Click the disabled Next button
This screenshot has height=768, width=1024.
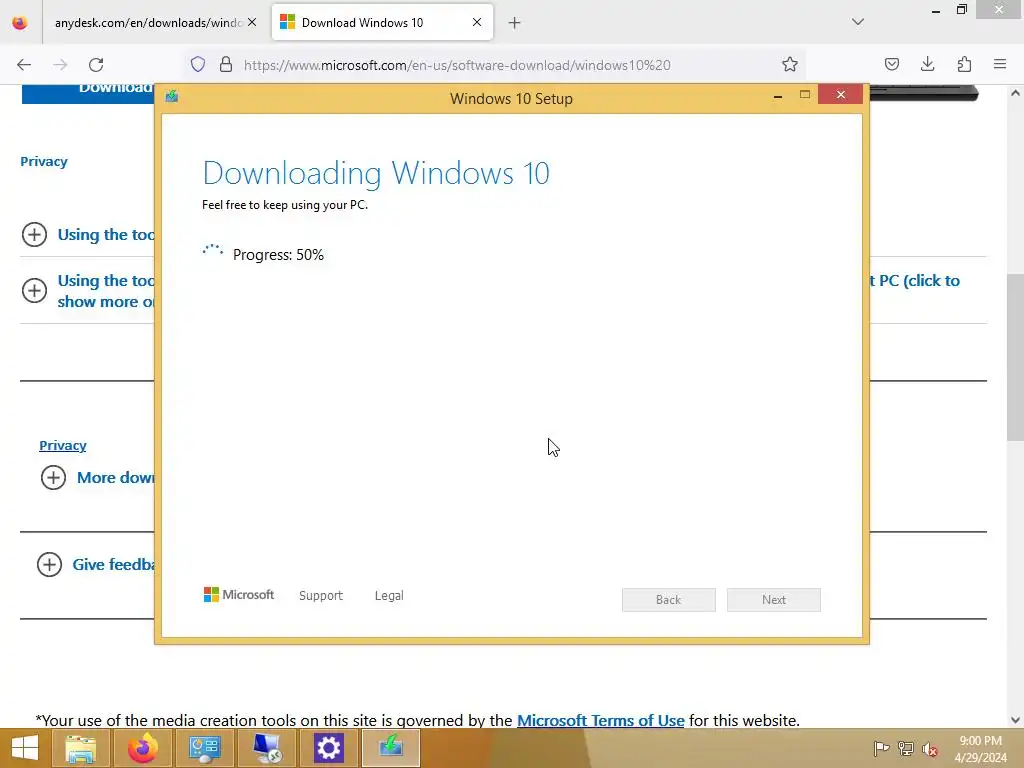tap(774, 600)
